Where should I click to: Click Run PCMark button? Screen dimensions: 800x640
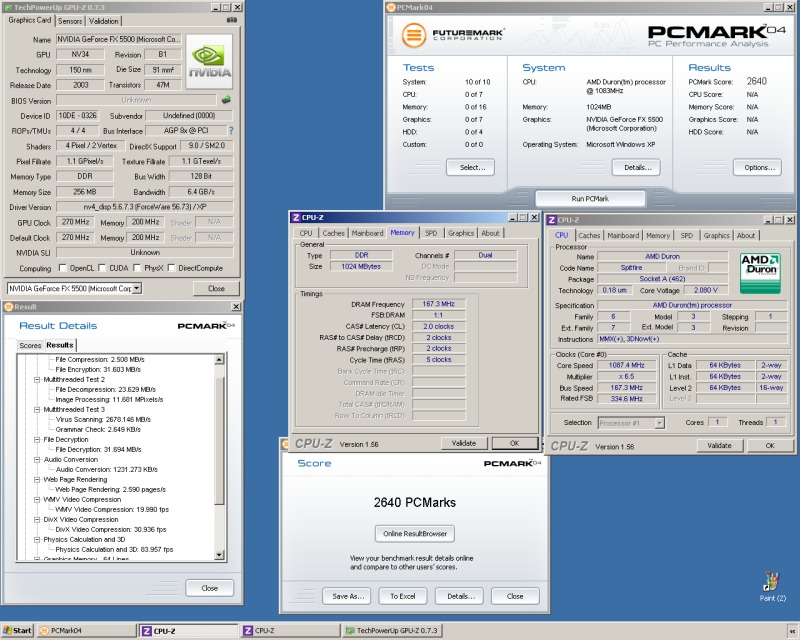[590, 199]
